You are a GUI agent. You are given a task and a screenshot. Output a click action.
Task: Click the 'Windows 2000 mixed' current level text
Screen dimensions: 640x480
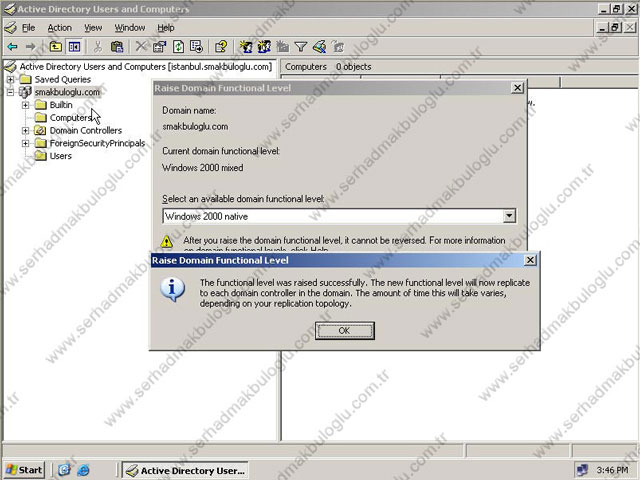click(x=202, y=168)
